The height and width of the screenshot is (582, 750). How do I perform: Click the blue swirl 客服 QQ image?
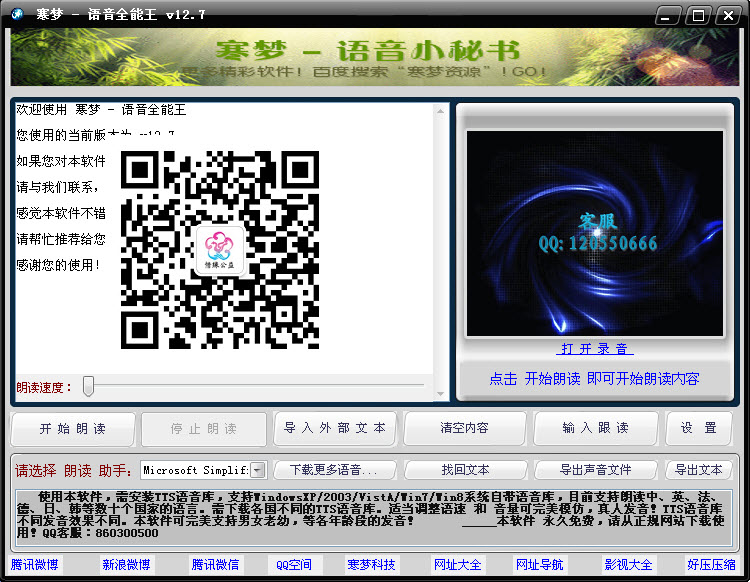coord(595,233)
